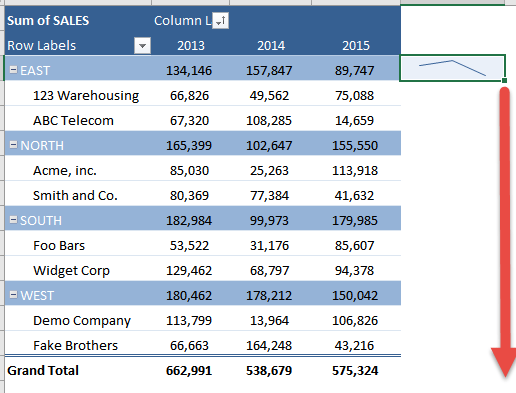The width and height of the screenshot is (516, 393).
Task: Click Acme, inc. 2014 value 25,263
Action: pyautogui.click(x=269, y=171)
